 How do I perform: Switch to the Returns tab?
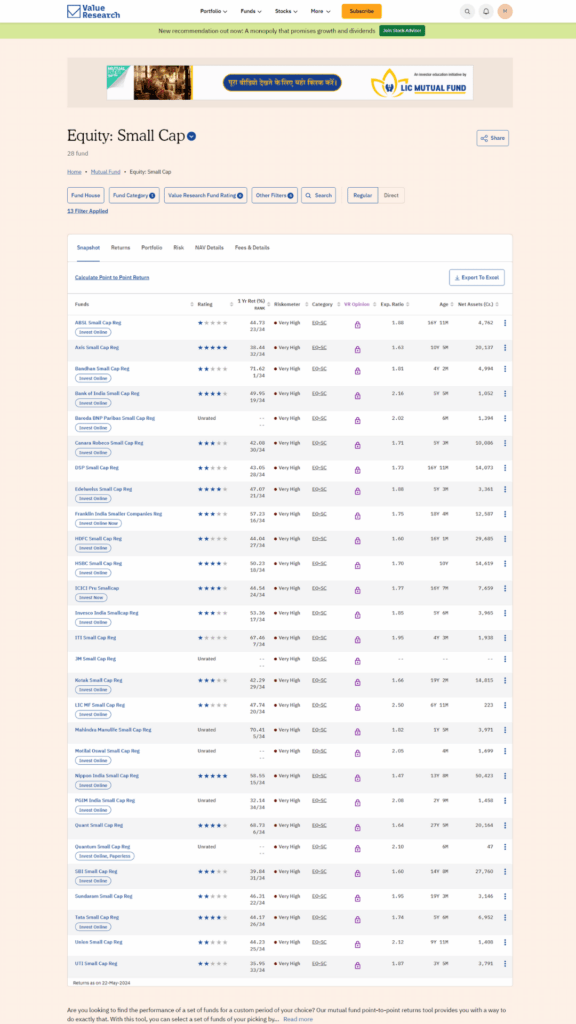coord(120,248)
